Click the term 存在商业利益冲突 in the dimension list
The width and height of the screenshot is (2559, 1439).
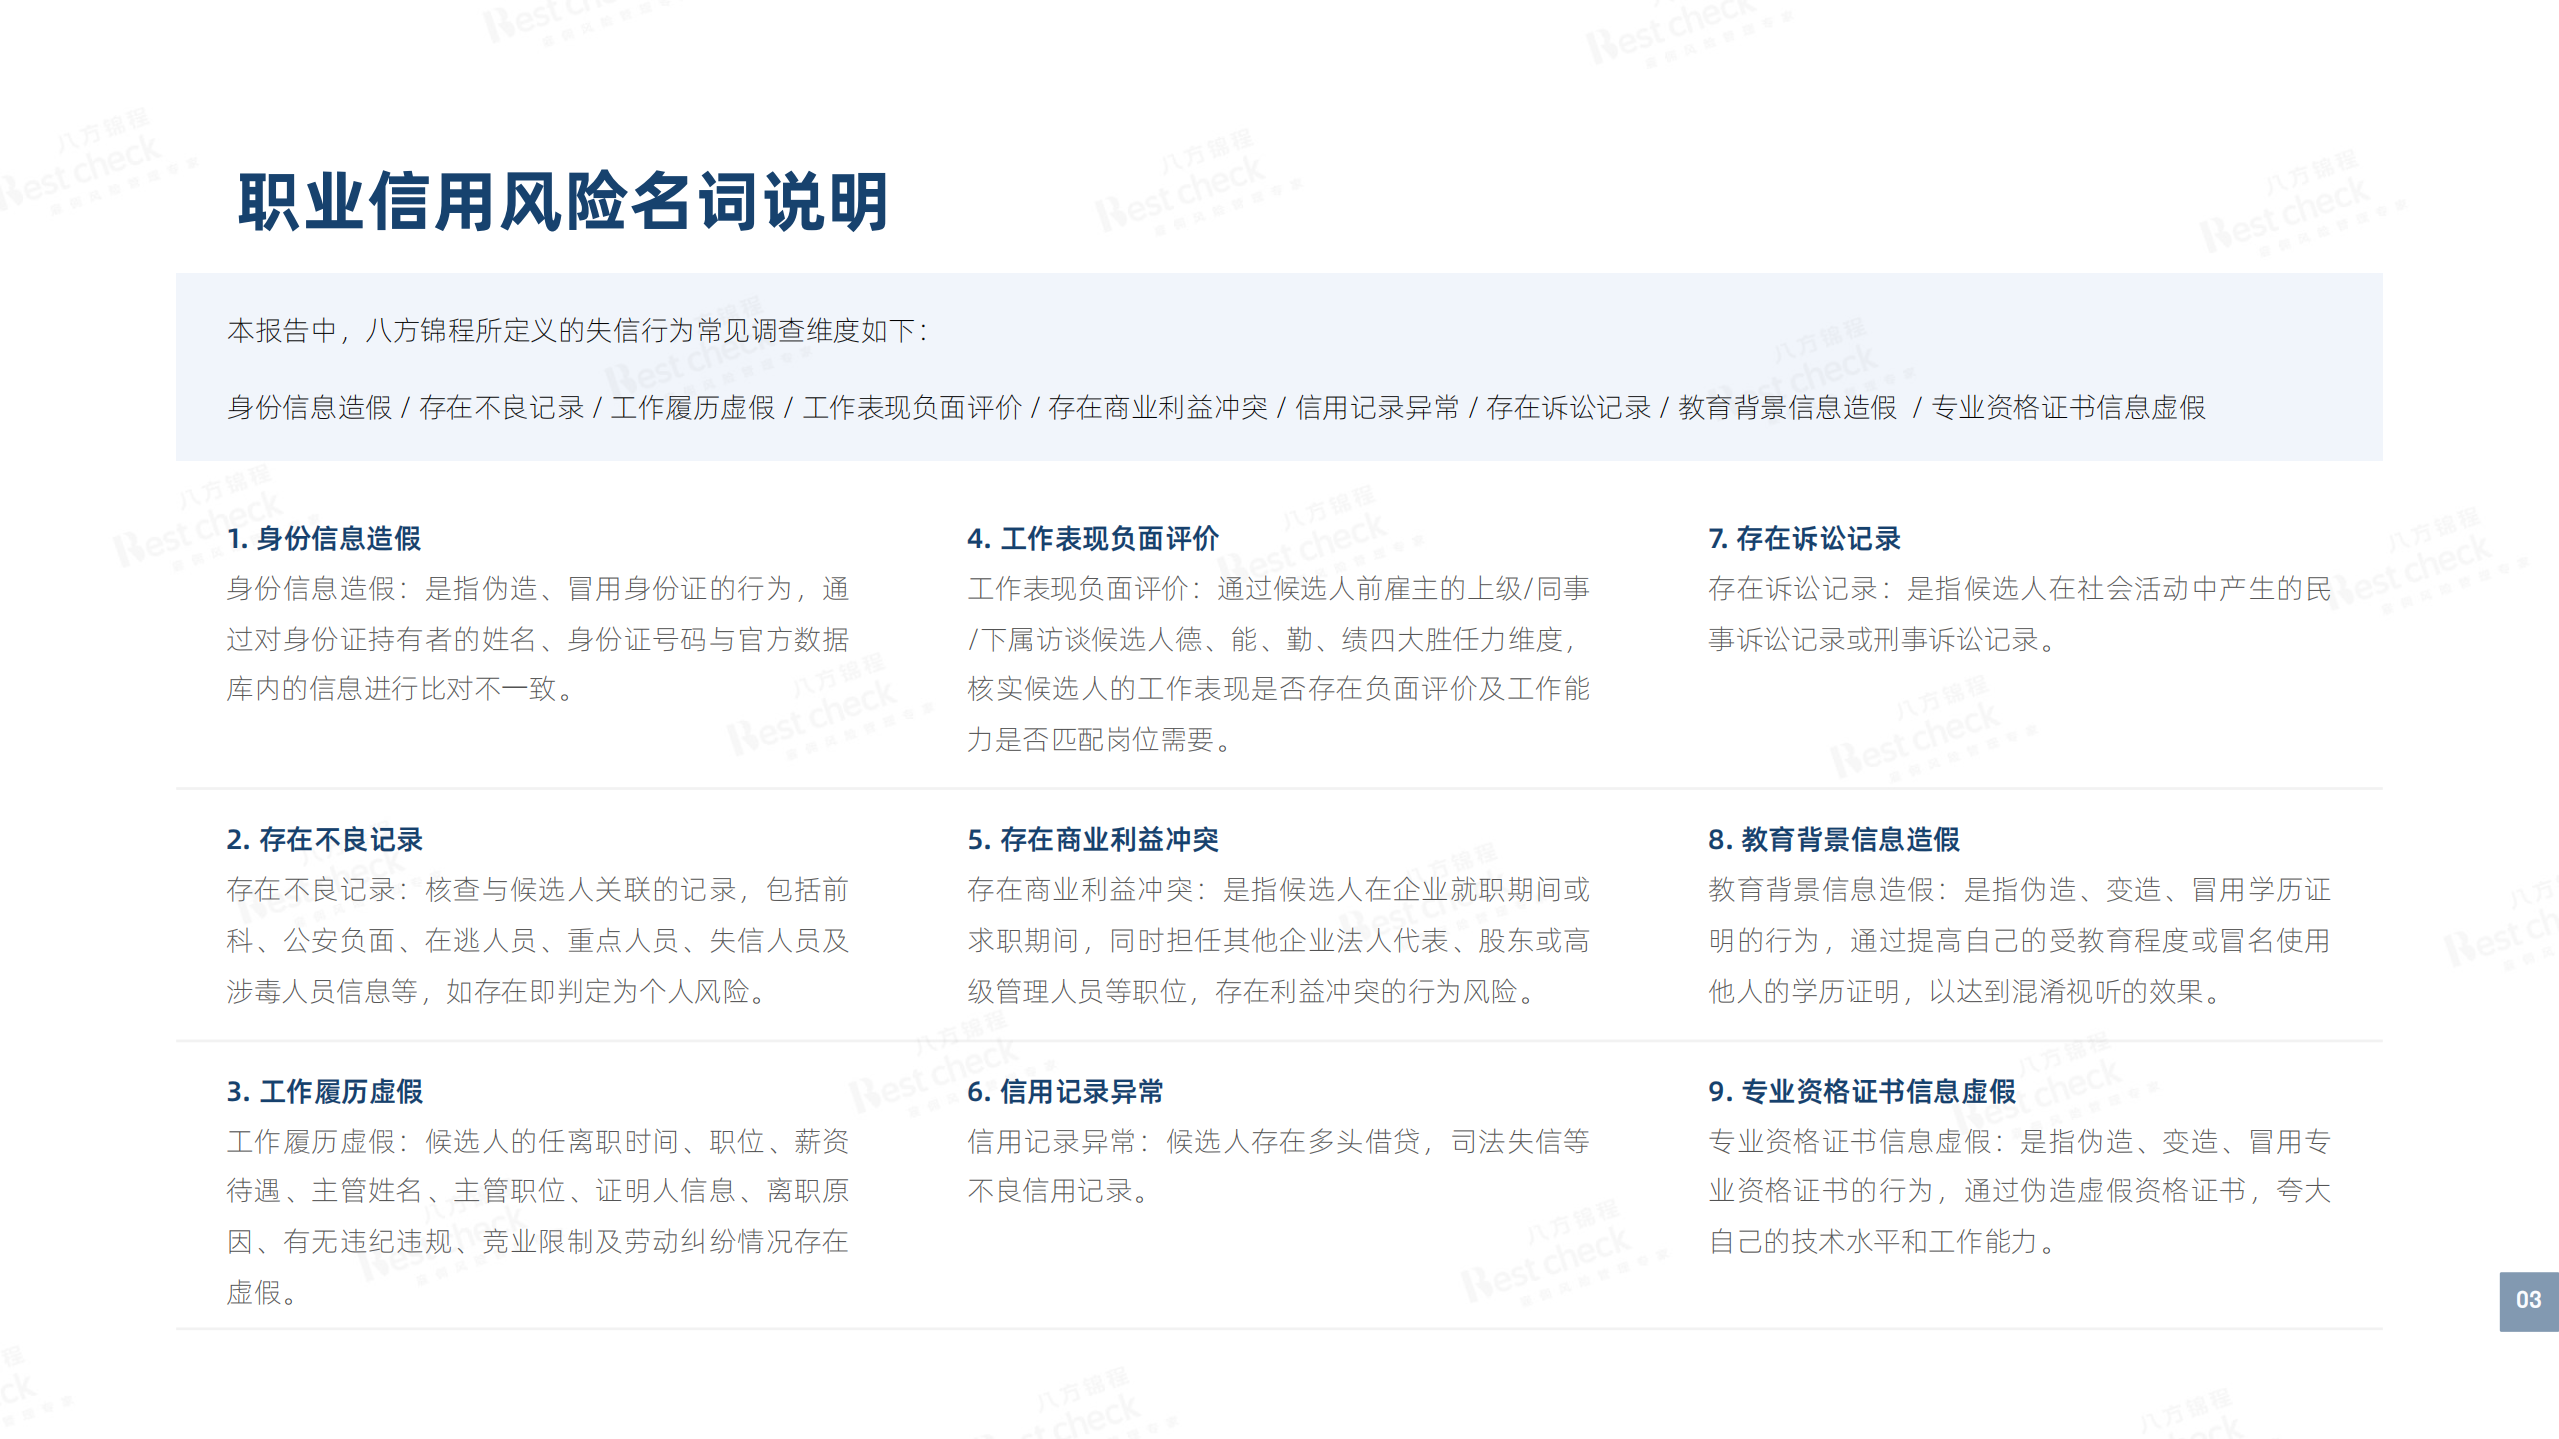pos(1161,408)
